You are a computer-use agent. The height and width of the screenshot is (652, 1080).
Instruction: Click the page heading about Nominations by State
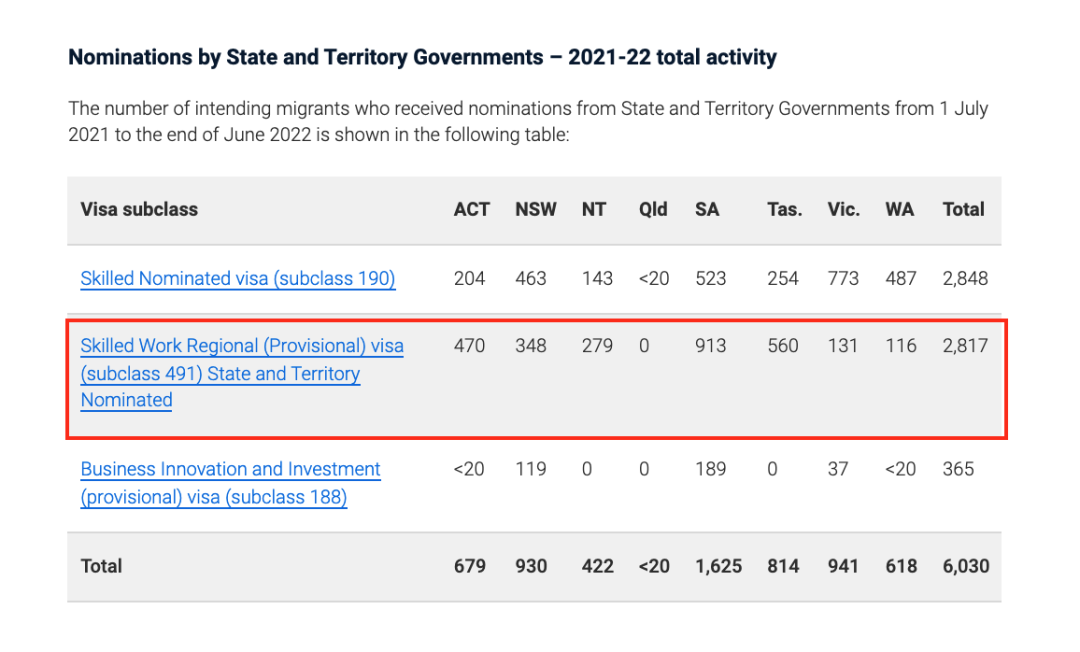click(x=422, y=57)
